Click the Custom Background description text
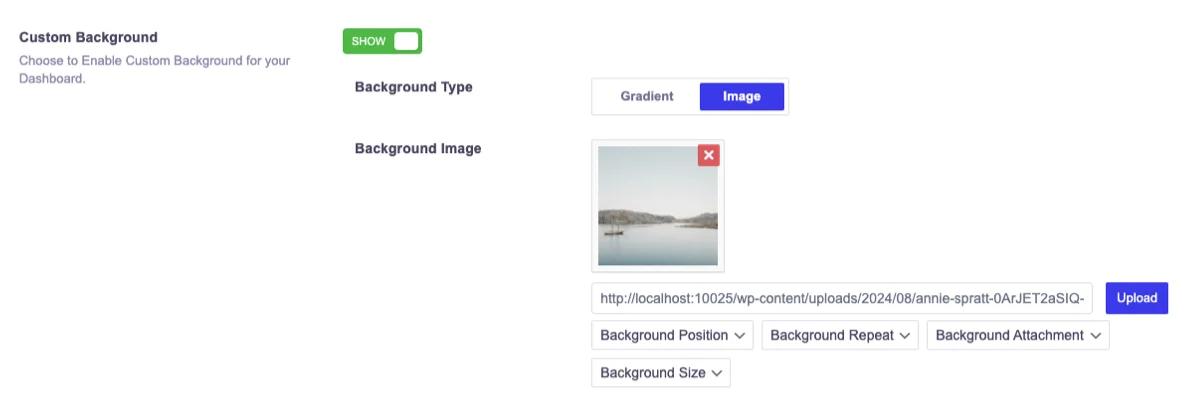 155,69
